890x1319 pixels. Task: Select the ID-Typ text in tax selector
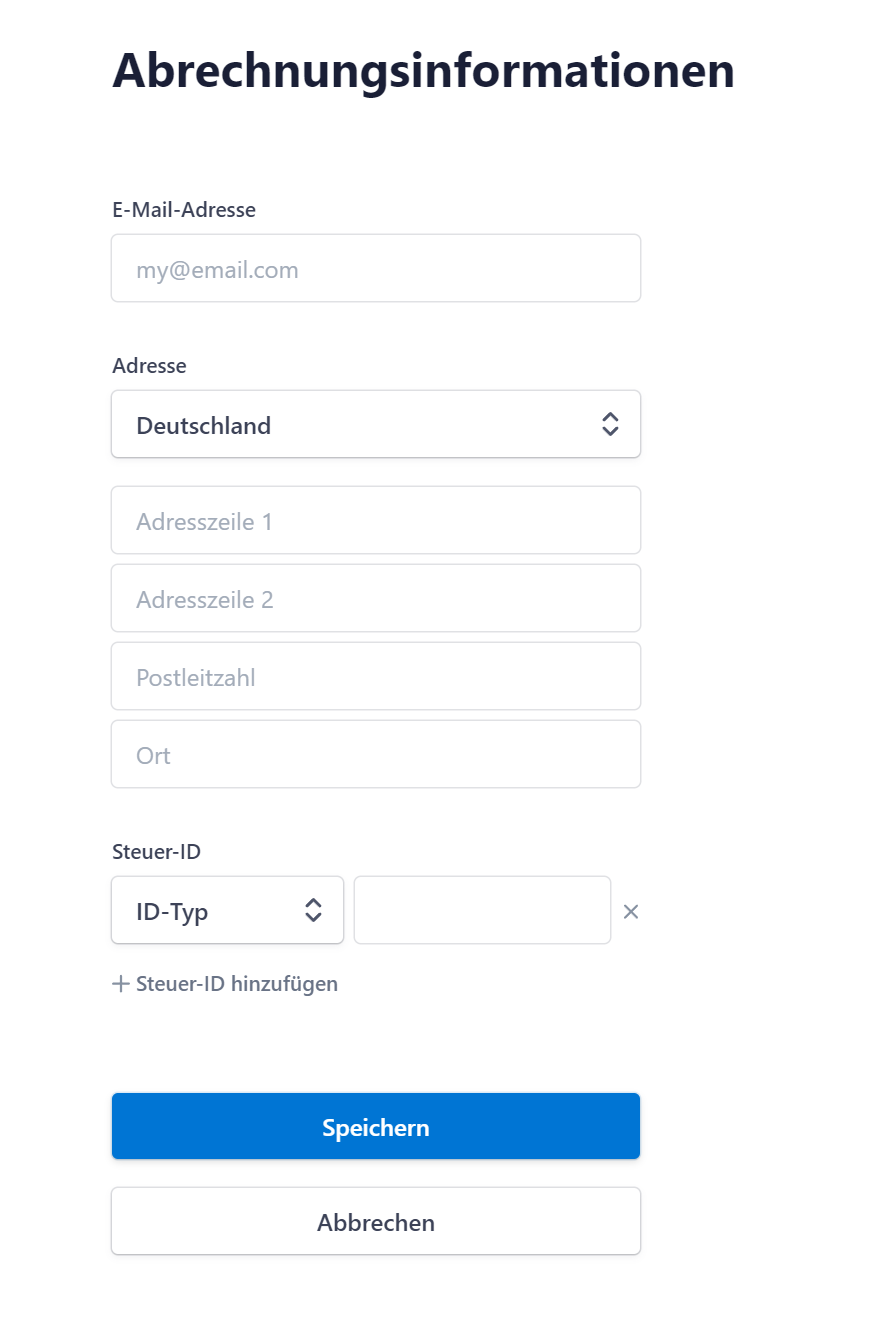coord(172,912)
